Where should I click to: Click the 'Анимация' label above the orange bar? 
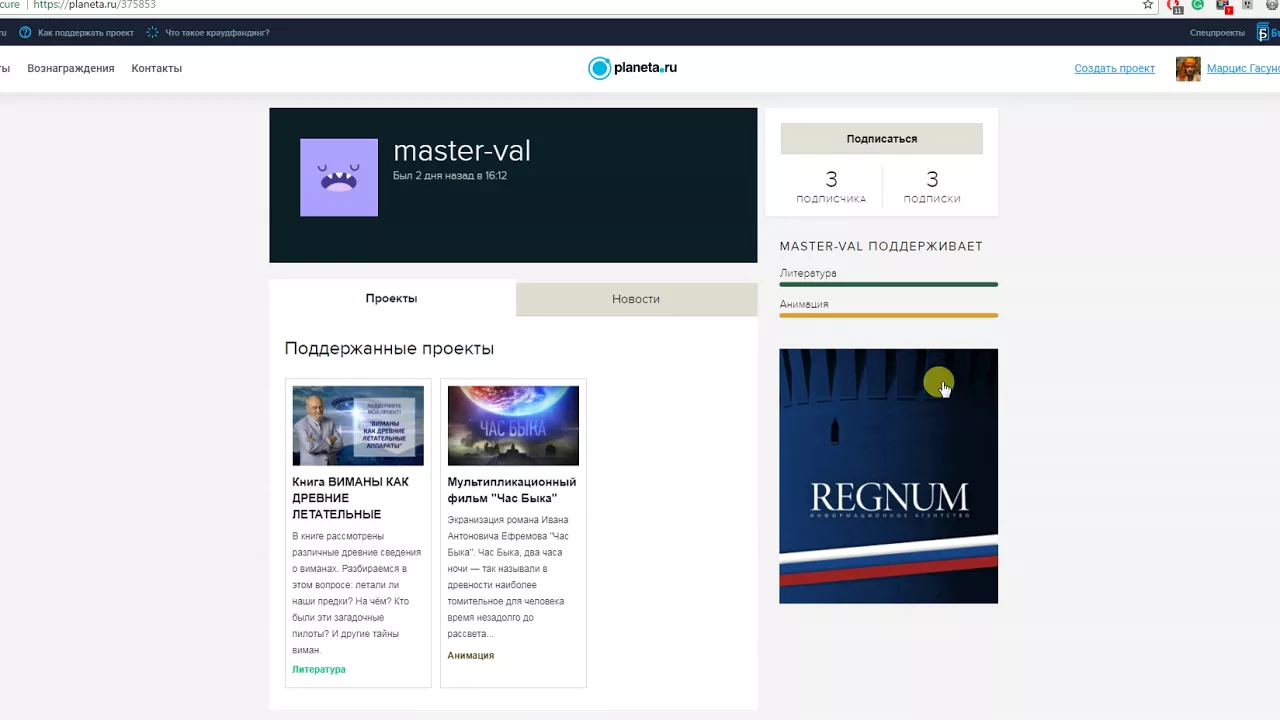(804, 304)
